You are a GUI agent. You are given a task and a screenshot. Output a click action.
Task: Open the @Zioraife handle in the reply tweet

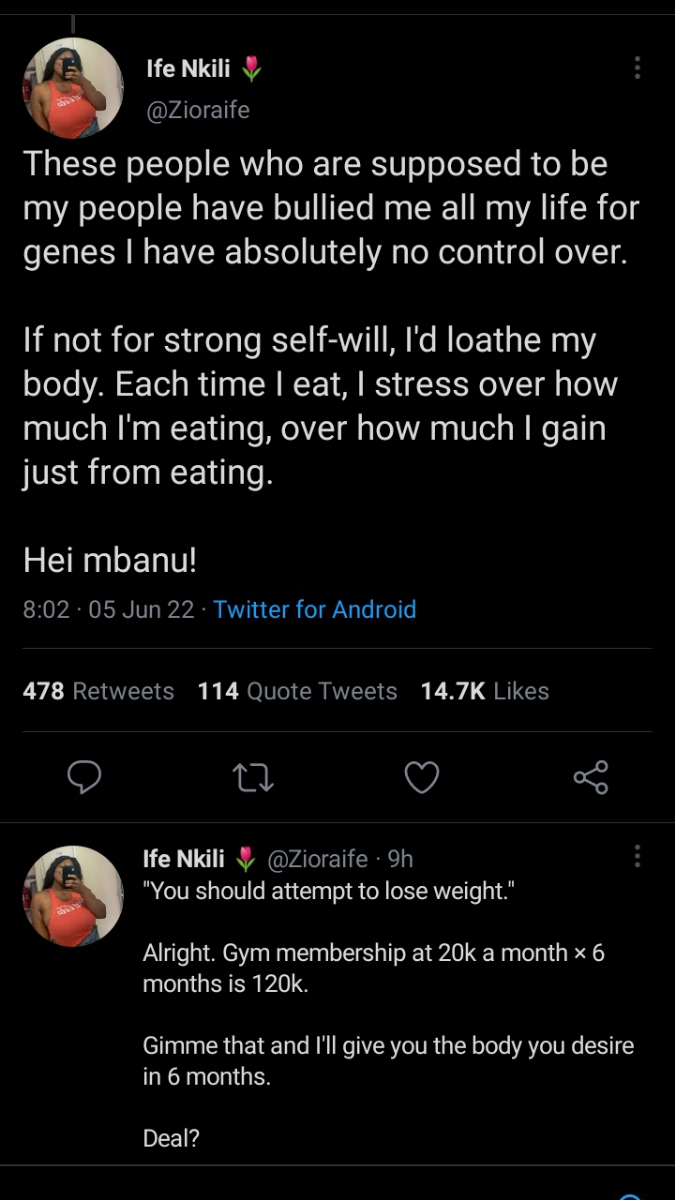coord(316,858)
